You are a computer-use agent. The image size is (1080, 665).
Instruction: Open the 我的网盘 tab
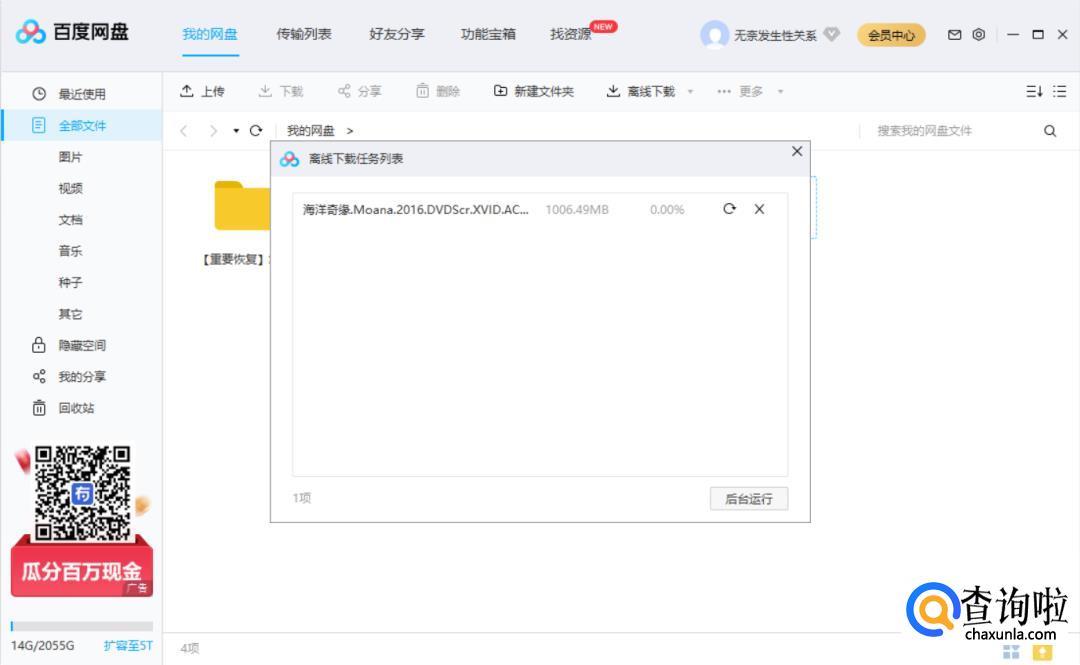210,34
